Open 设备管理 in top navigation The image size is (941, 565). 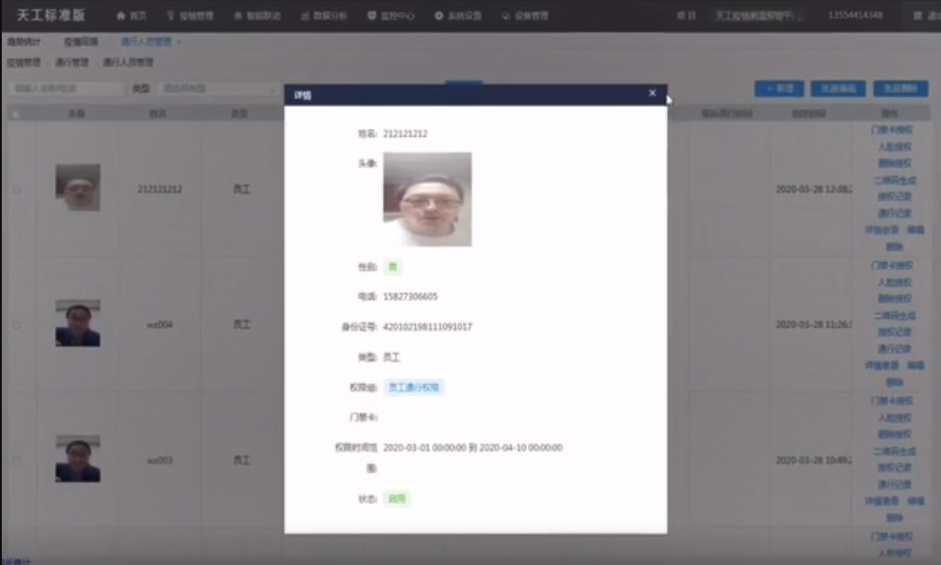525,16
